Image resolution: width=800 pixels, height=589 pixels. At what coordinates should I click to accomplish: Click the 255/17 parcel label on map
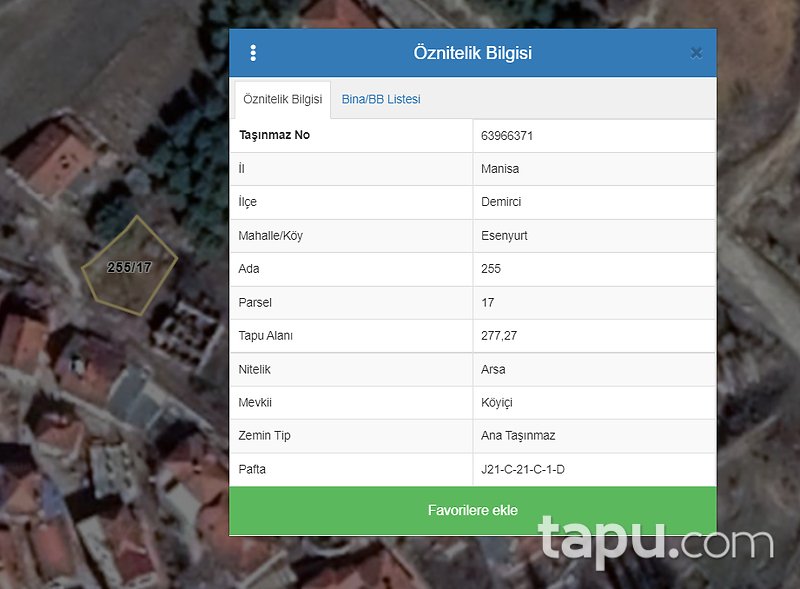pos(130,267)
